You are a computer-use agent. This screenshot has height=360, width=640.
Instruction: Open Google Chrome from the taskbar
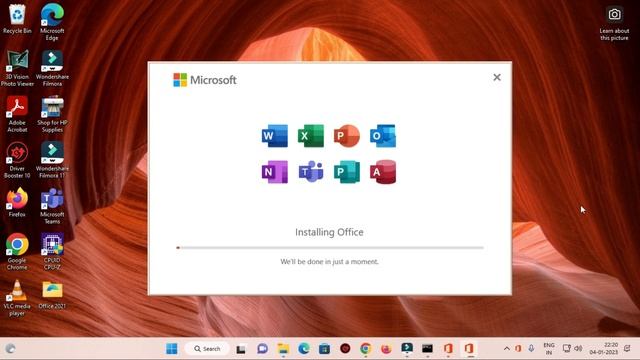(366, 349)
